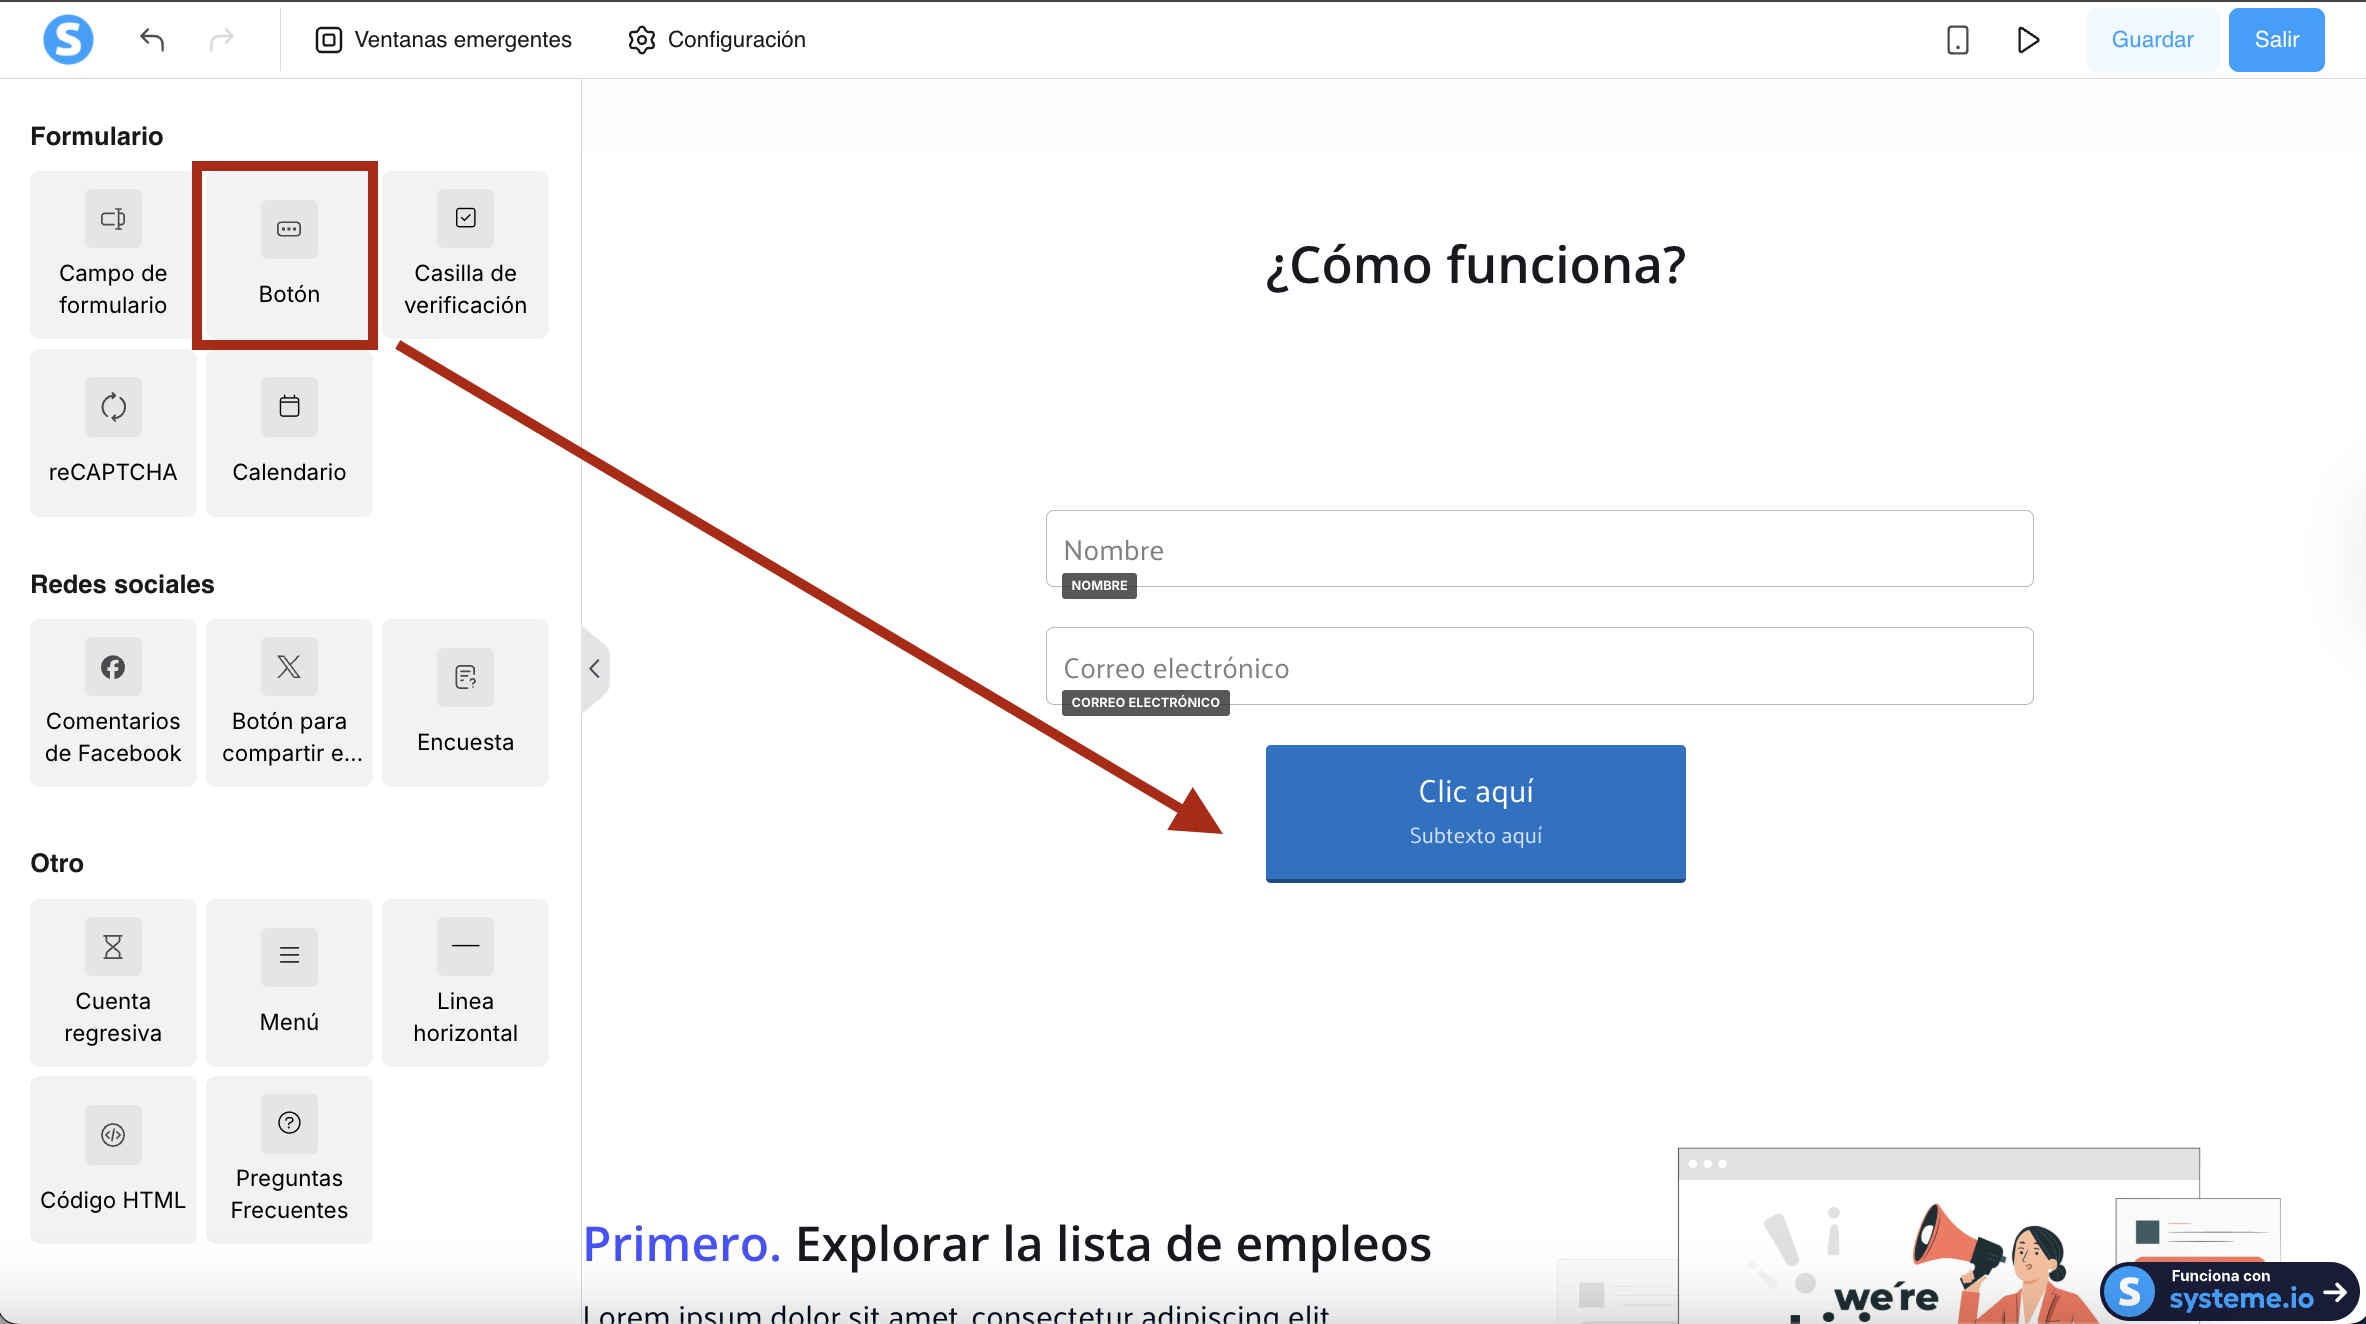Select the Encuesta survey element
The width and height of the screenshot is (2366, 1324).
click(x=465, y=703)
